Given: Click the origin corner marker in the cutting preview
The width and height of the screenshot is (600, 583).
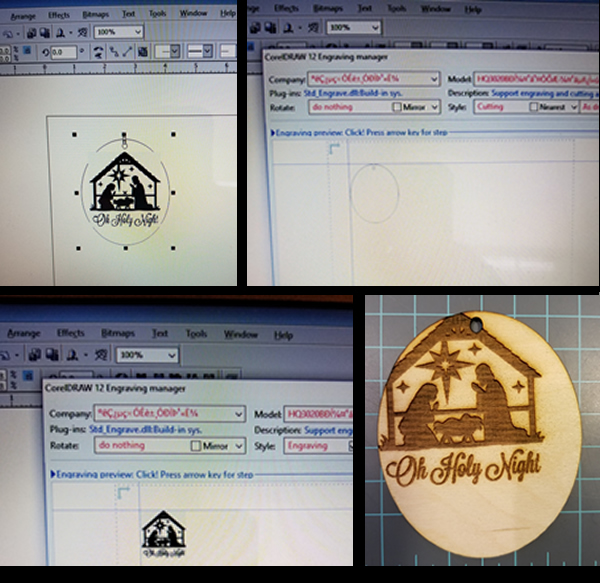Looking at the screenshot, I should click(x=334, y=148).
